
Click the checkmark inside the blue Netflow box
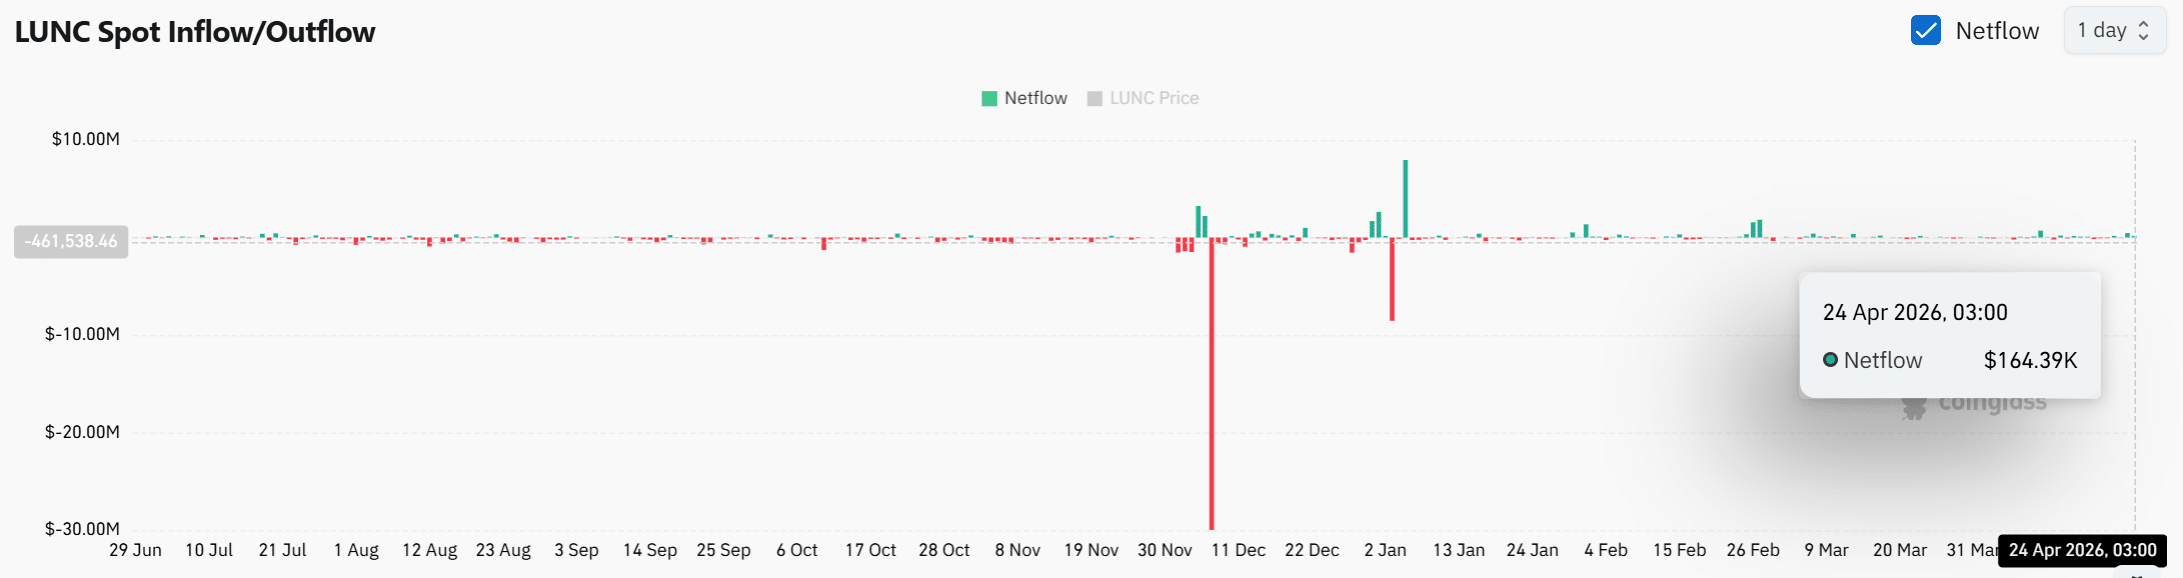(x=1925, y=30)
